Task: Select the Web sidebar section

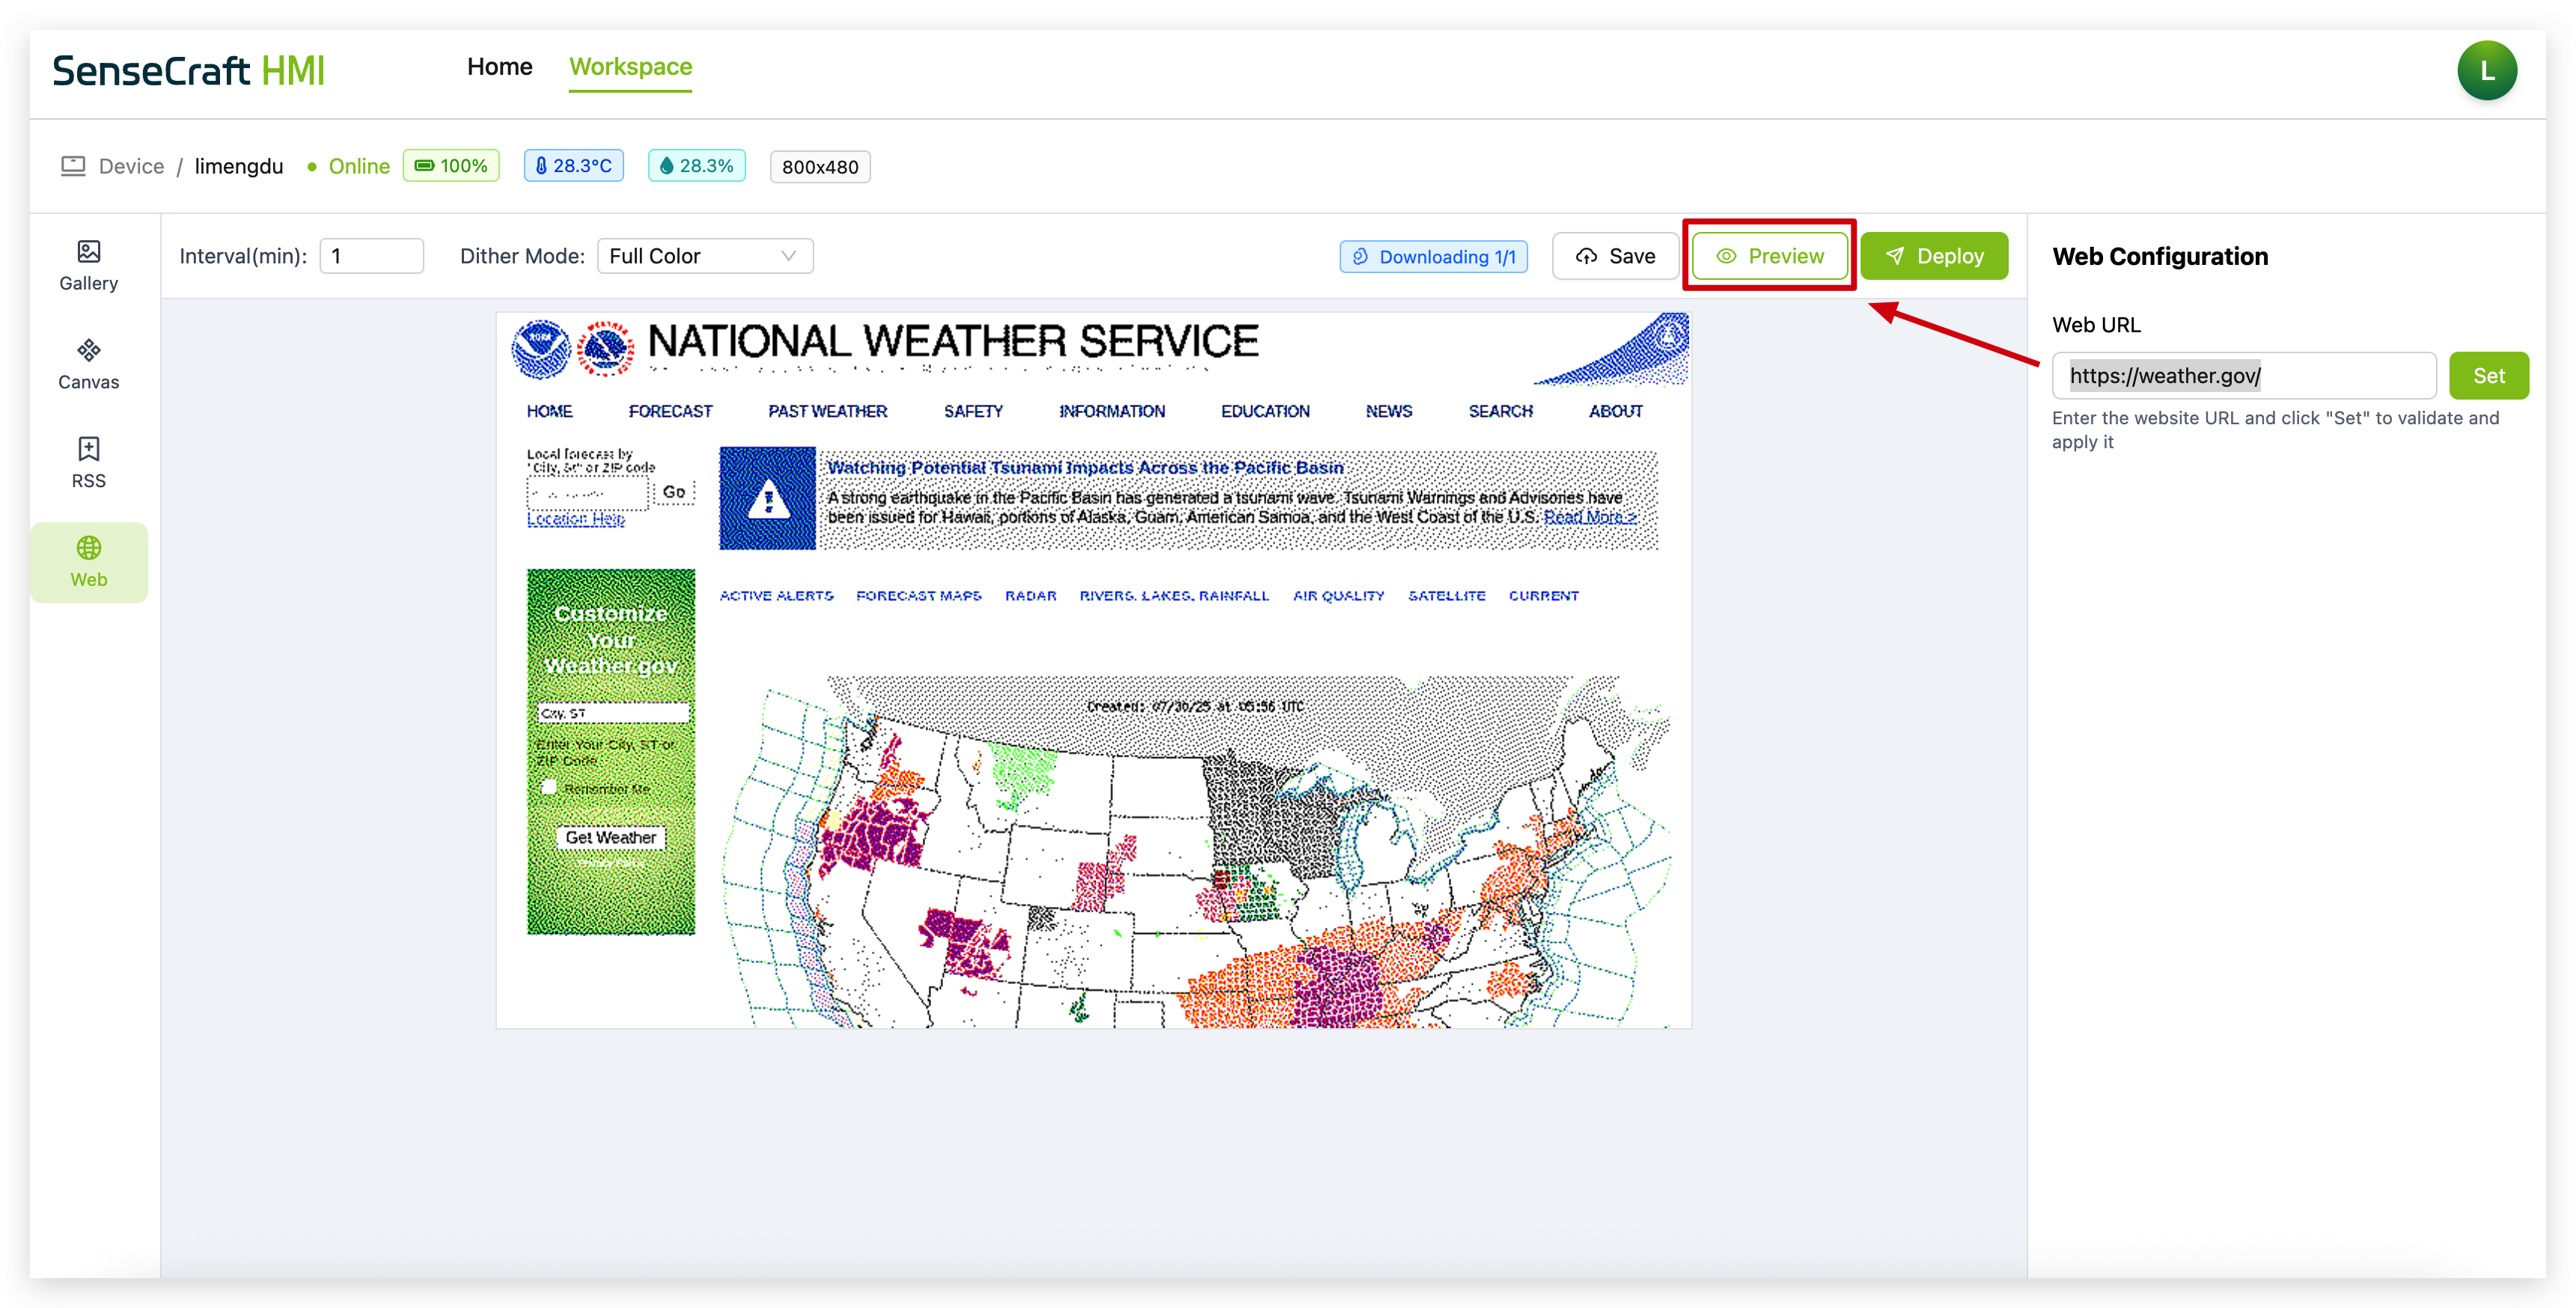Action: pos(88,562)
